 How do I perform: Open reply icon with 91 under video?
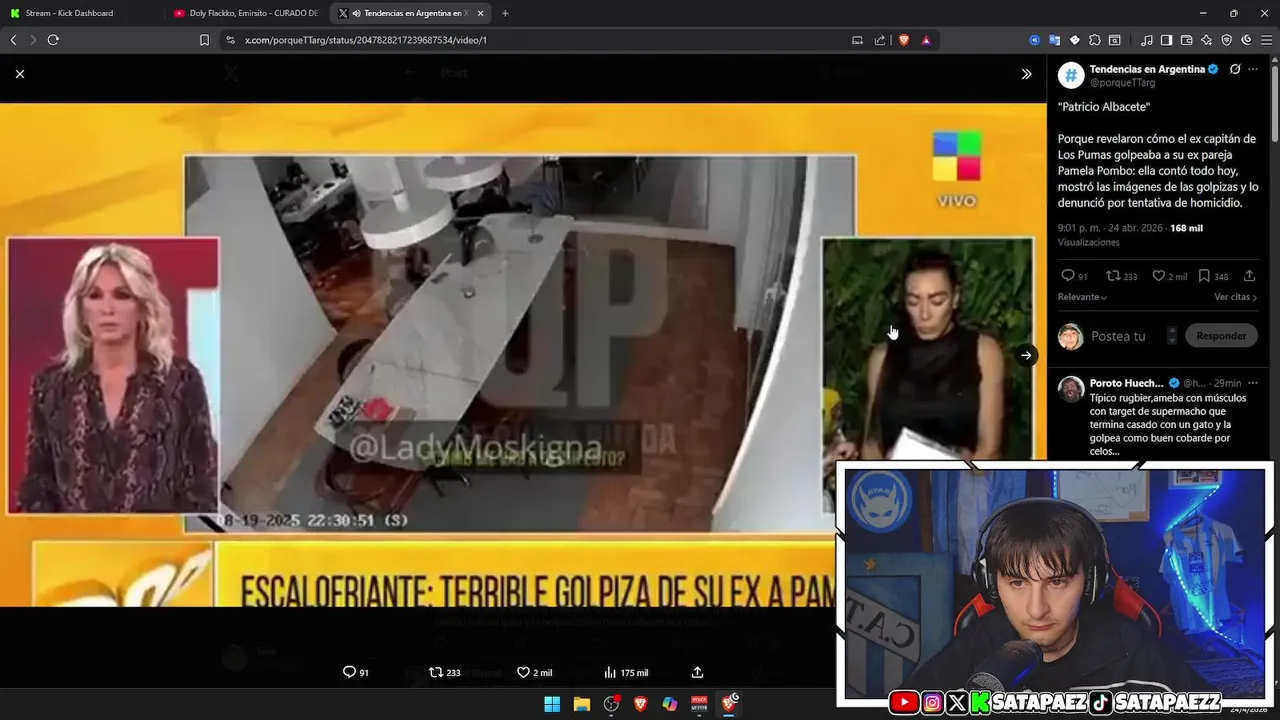pyautogui.click(x=356, y=672)
